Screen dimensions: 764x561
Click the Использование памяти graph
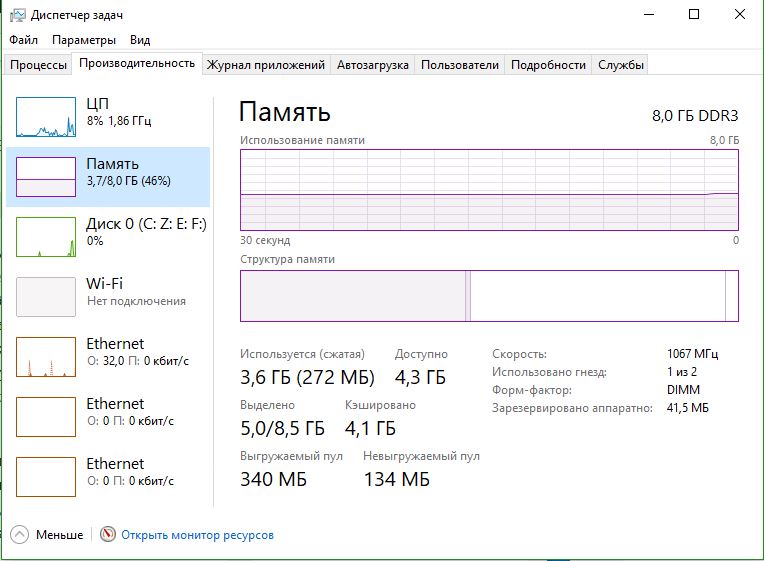coord(489,190)
